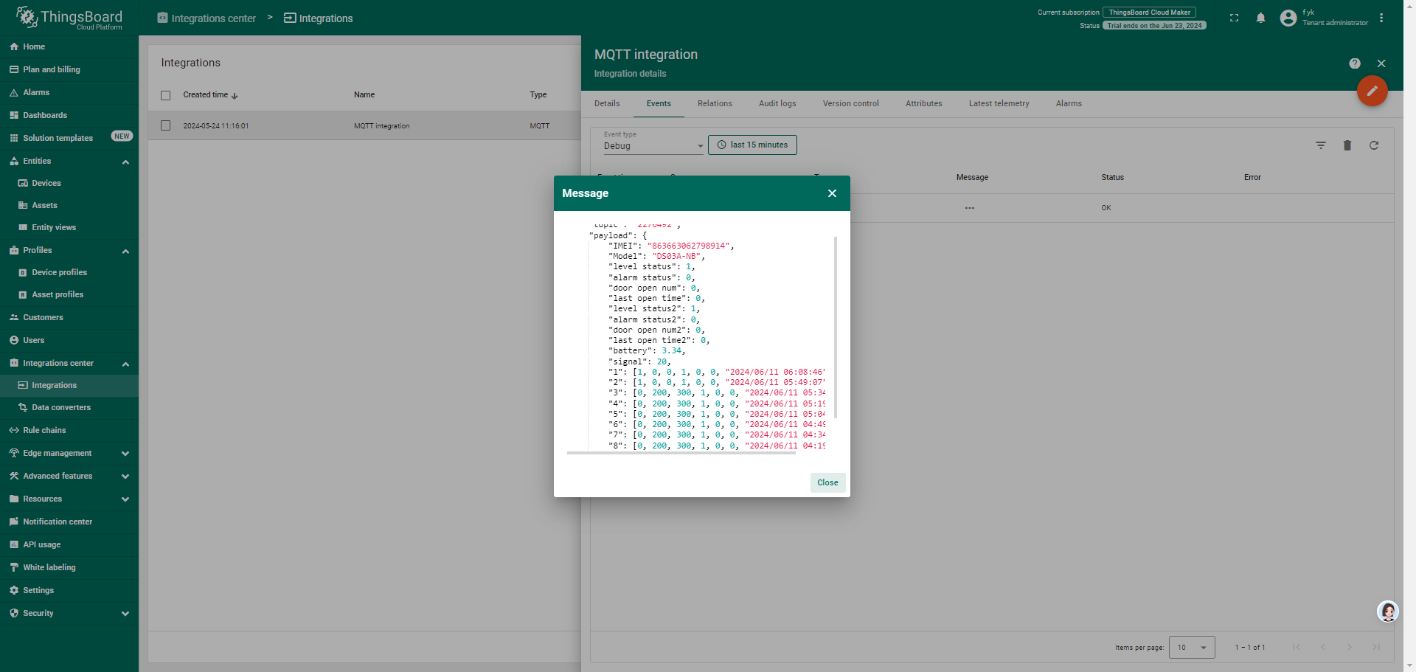This screenshot has width=1416, height=672.
Task: Open items per page dropdown
Action: click(x=1192, y=647)
